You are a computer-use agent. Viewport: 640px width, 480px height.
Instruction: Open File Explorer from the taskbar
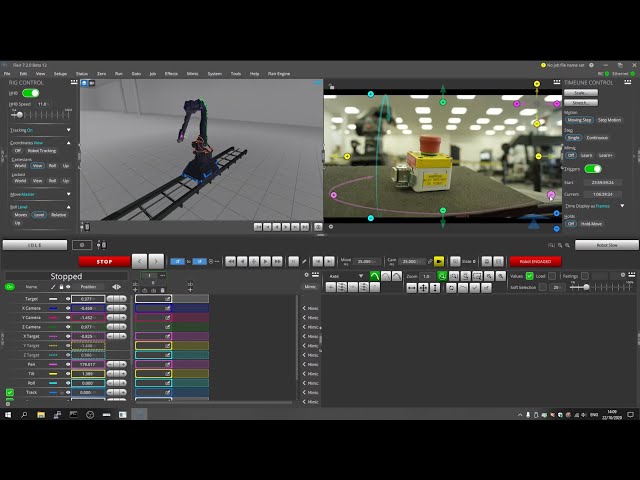(41, 415)
